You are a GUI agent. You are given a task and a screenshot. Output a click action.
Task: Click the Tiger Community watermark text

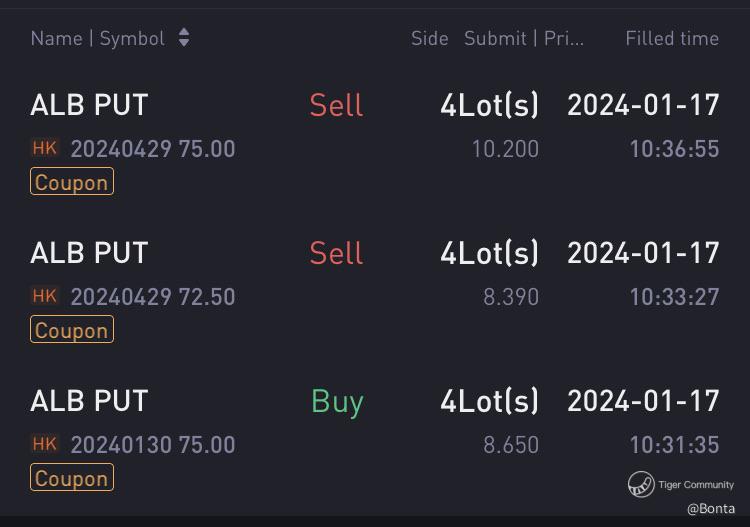click(696, 485)
